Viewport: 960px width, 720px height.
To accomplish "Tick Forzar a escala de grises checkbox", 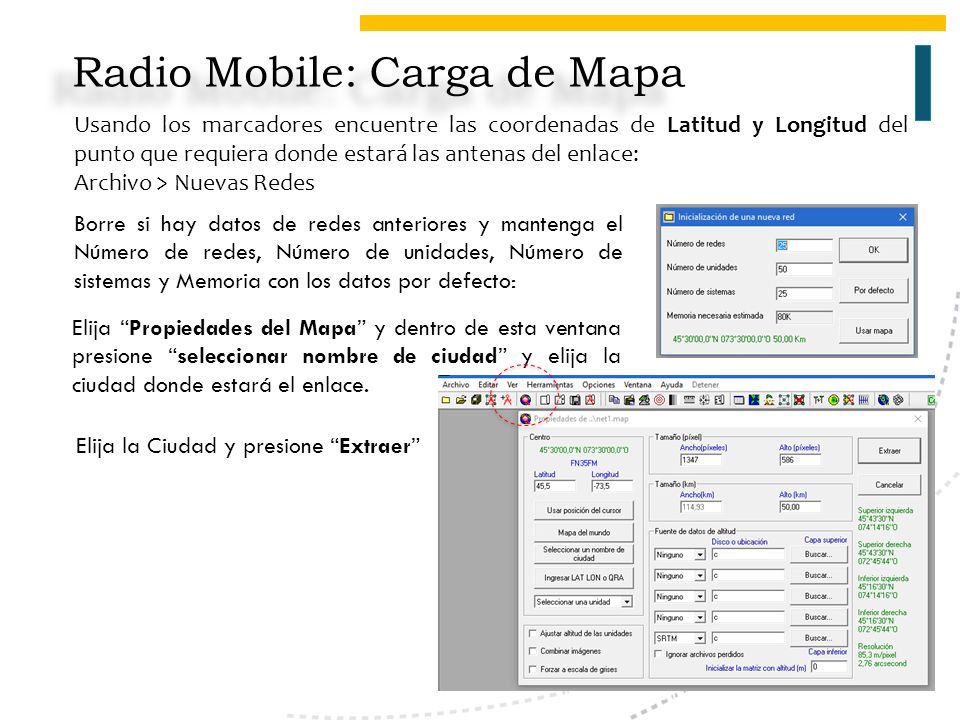I will tap(533, 669).
